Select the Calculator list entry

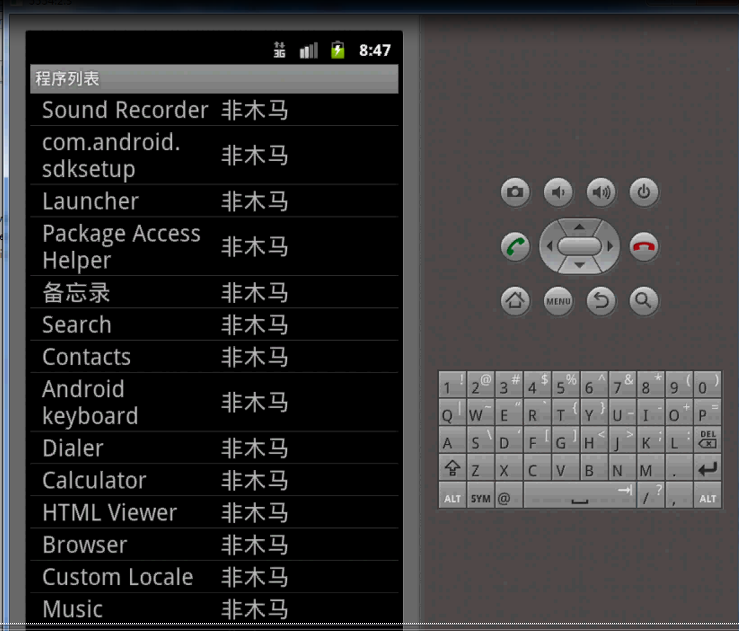(x=214, y=480)
